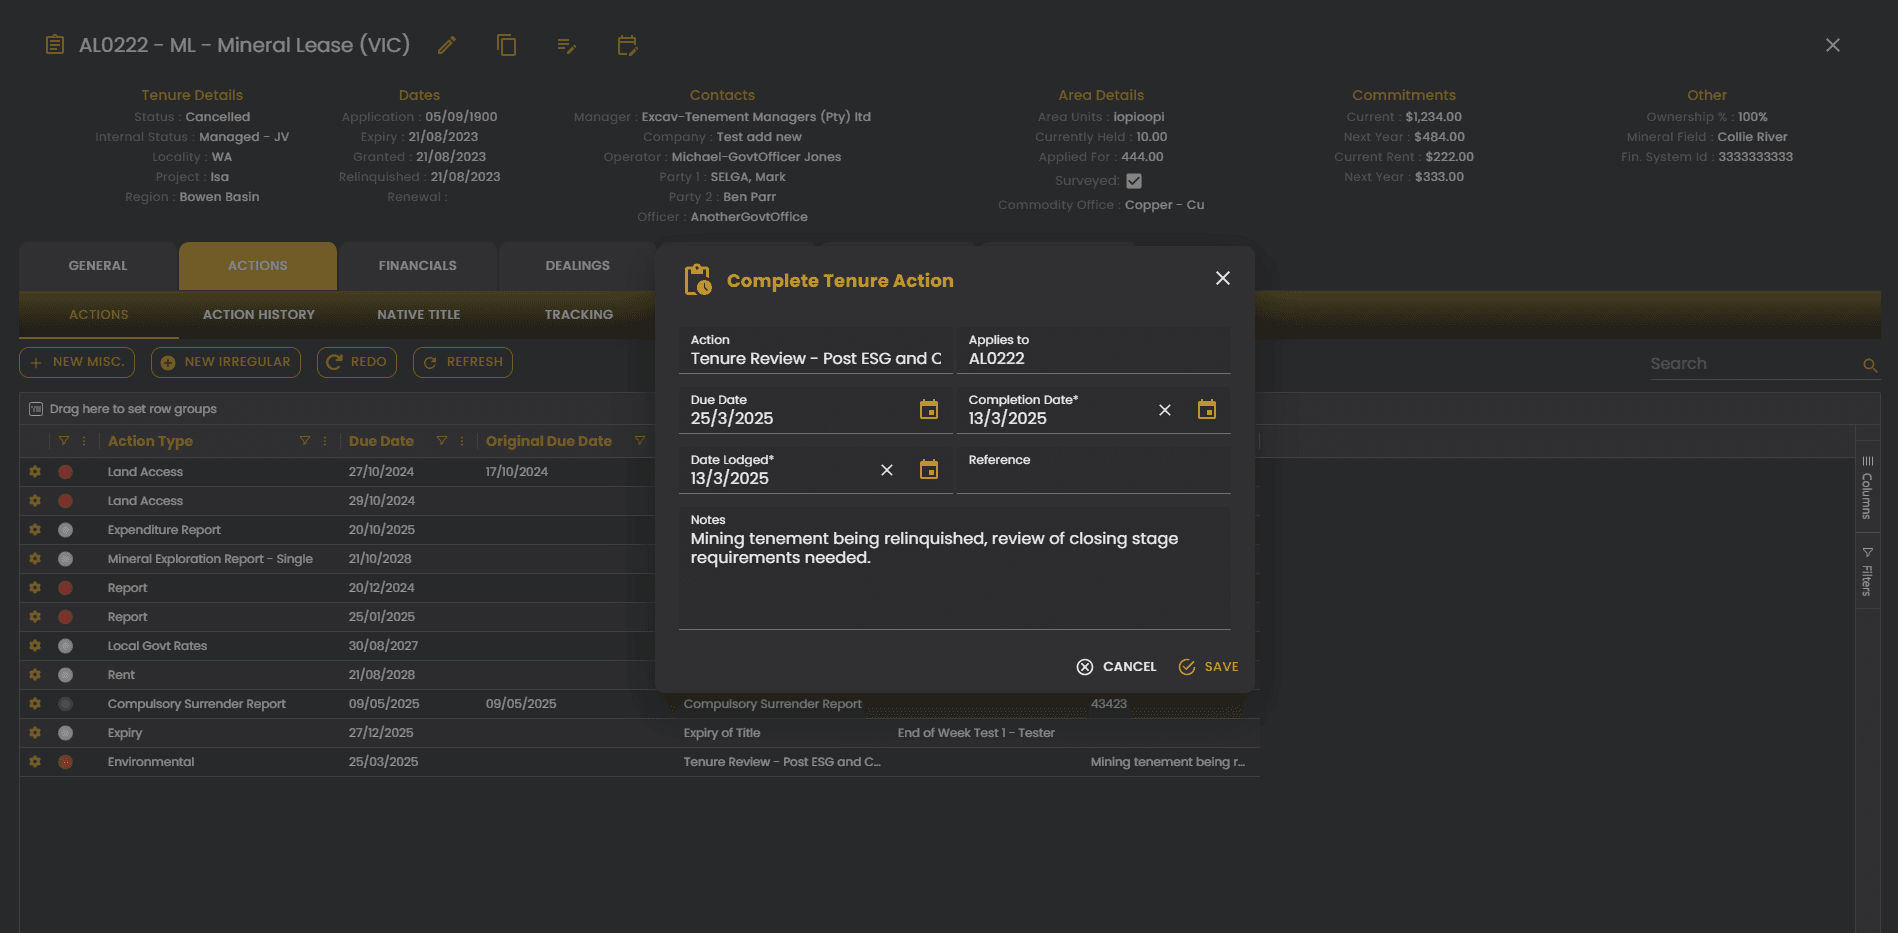Click SAVE in the dialog
The image size is (1898, 933).
pyautogui.click(x=1208, y=667)
